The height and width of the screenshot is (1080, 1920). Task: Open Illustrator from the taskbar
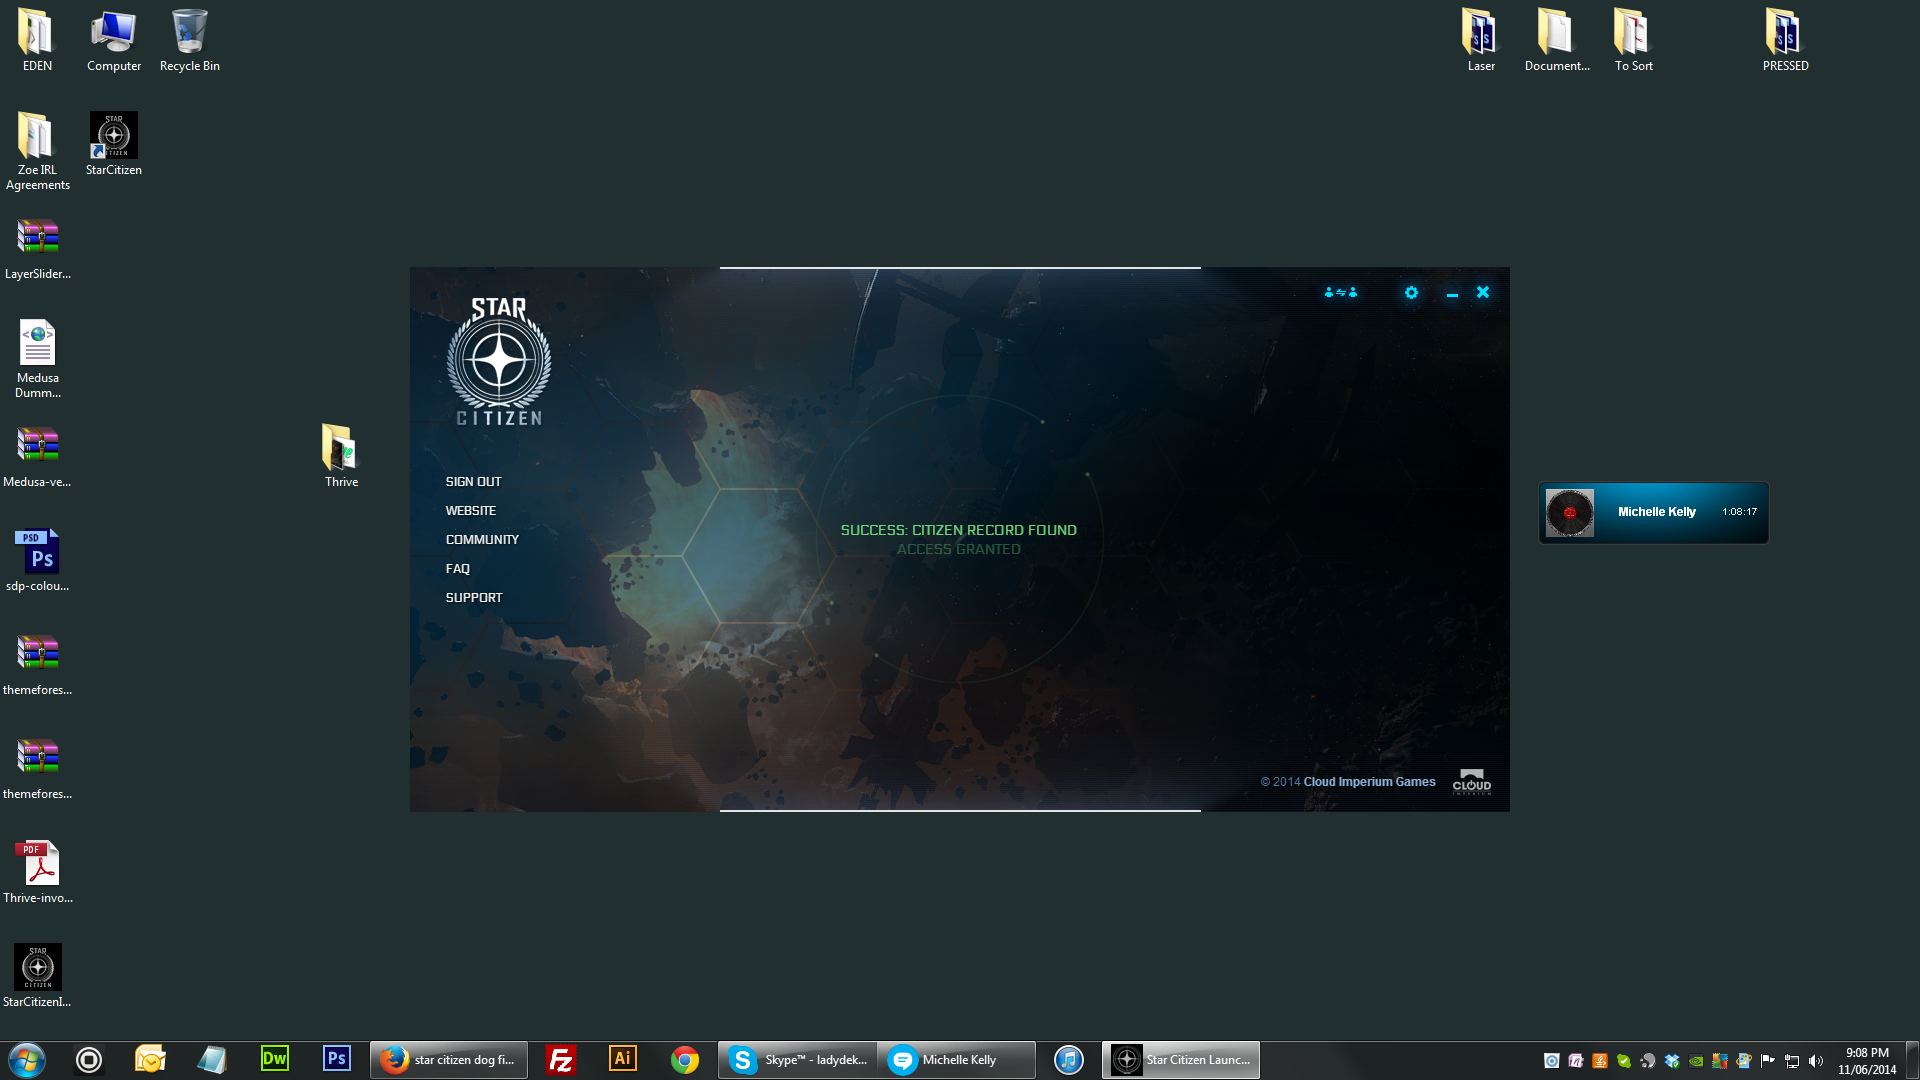click(623, 1059)
